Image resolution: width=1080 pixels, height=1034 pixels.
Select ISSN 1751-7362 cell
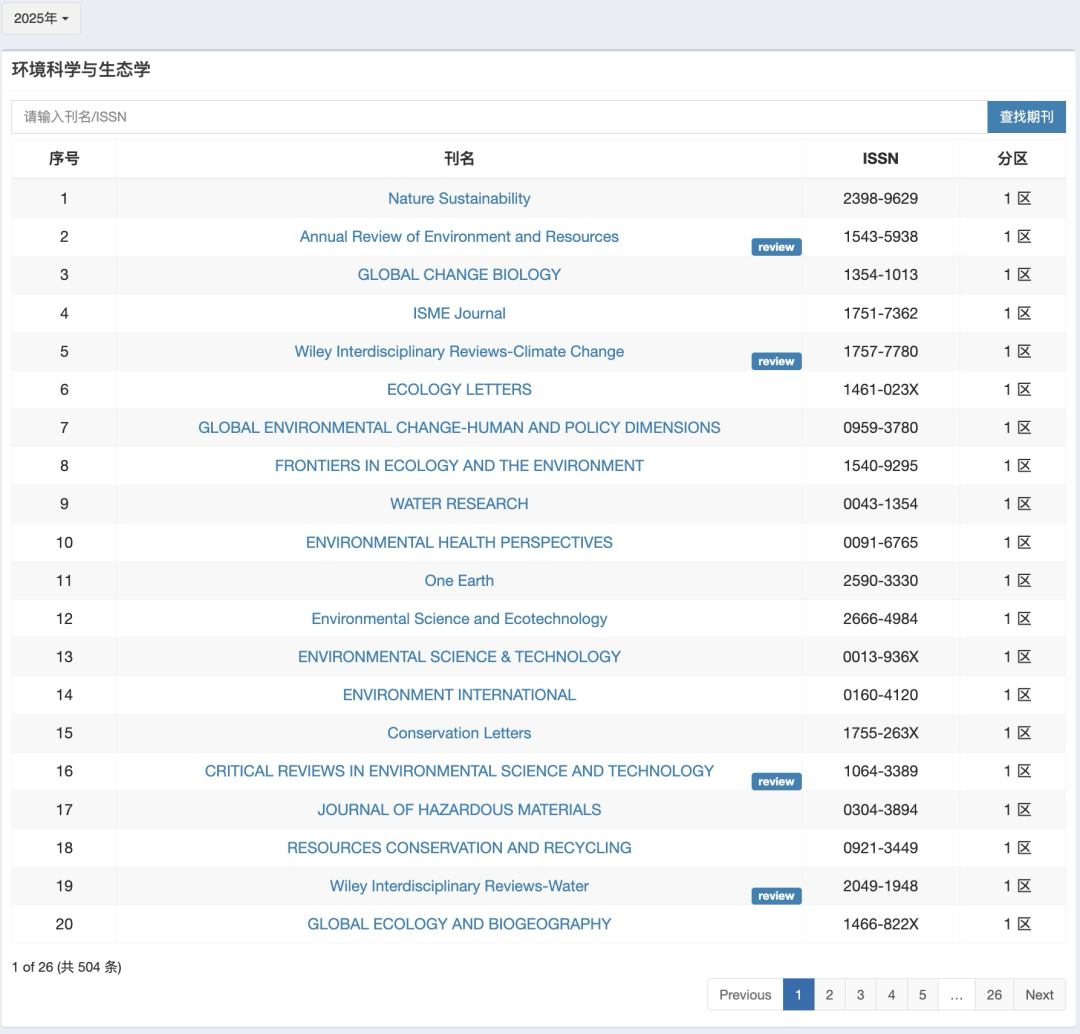(x=880, y=313)
